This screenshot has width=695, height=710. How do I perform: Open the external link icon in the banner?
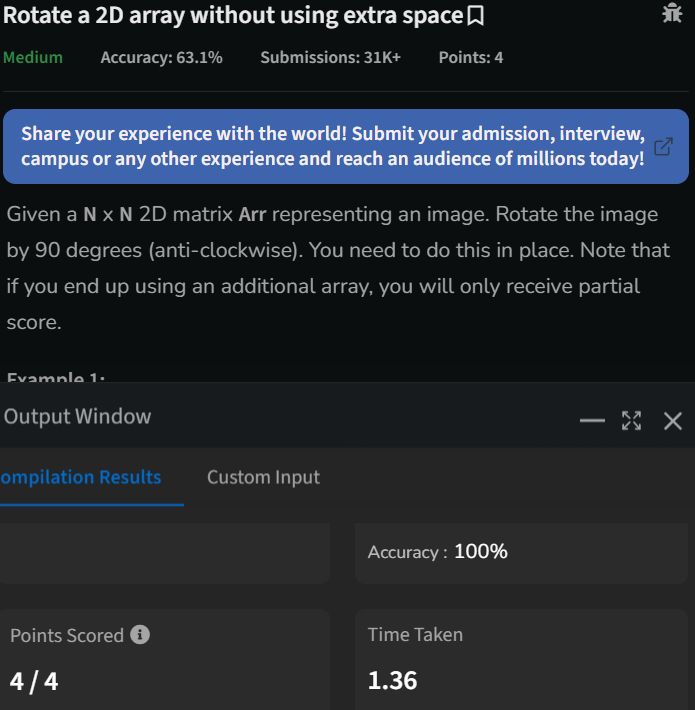tap(663, 147)
